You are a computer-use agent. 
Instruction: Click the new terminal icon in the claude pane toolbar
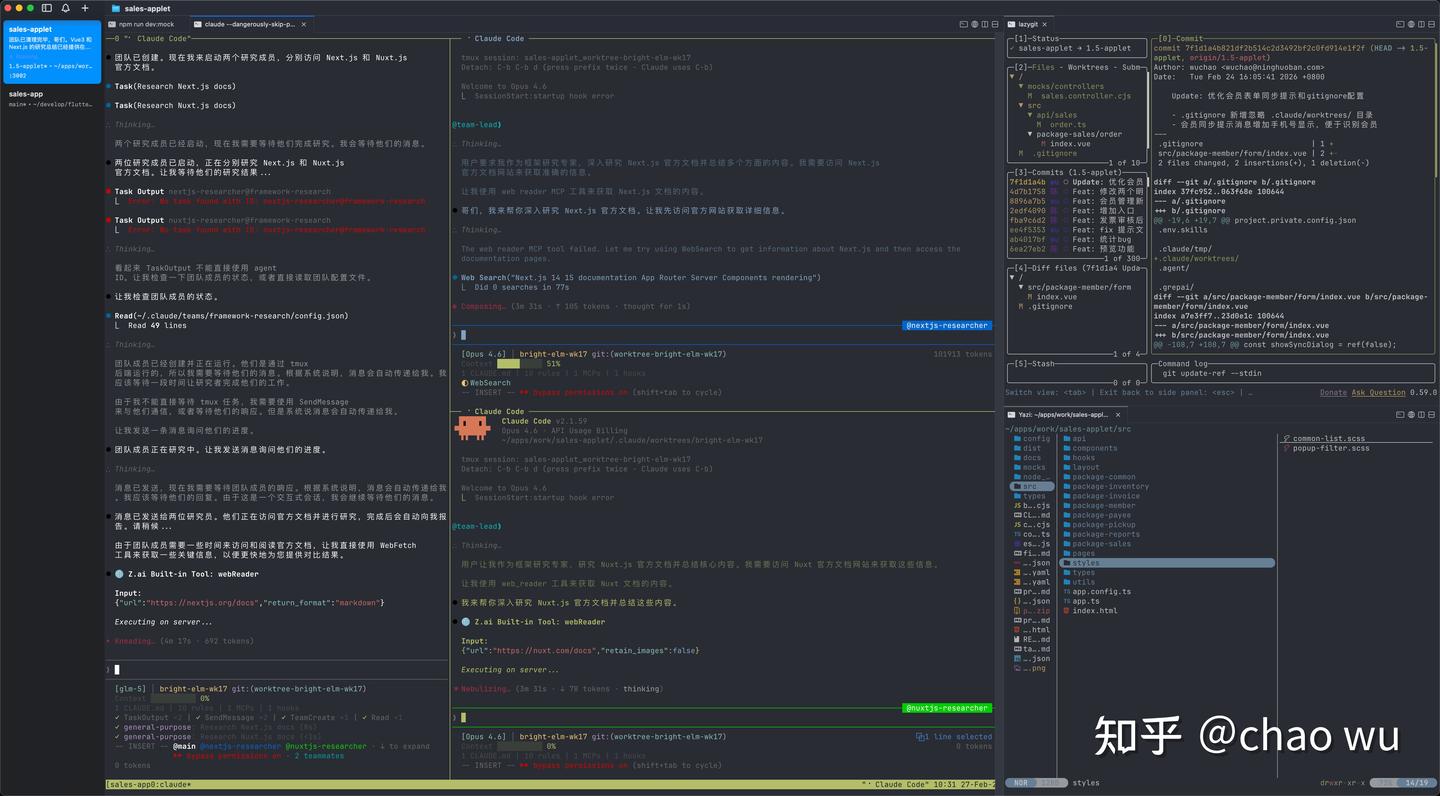[963, 24]
